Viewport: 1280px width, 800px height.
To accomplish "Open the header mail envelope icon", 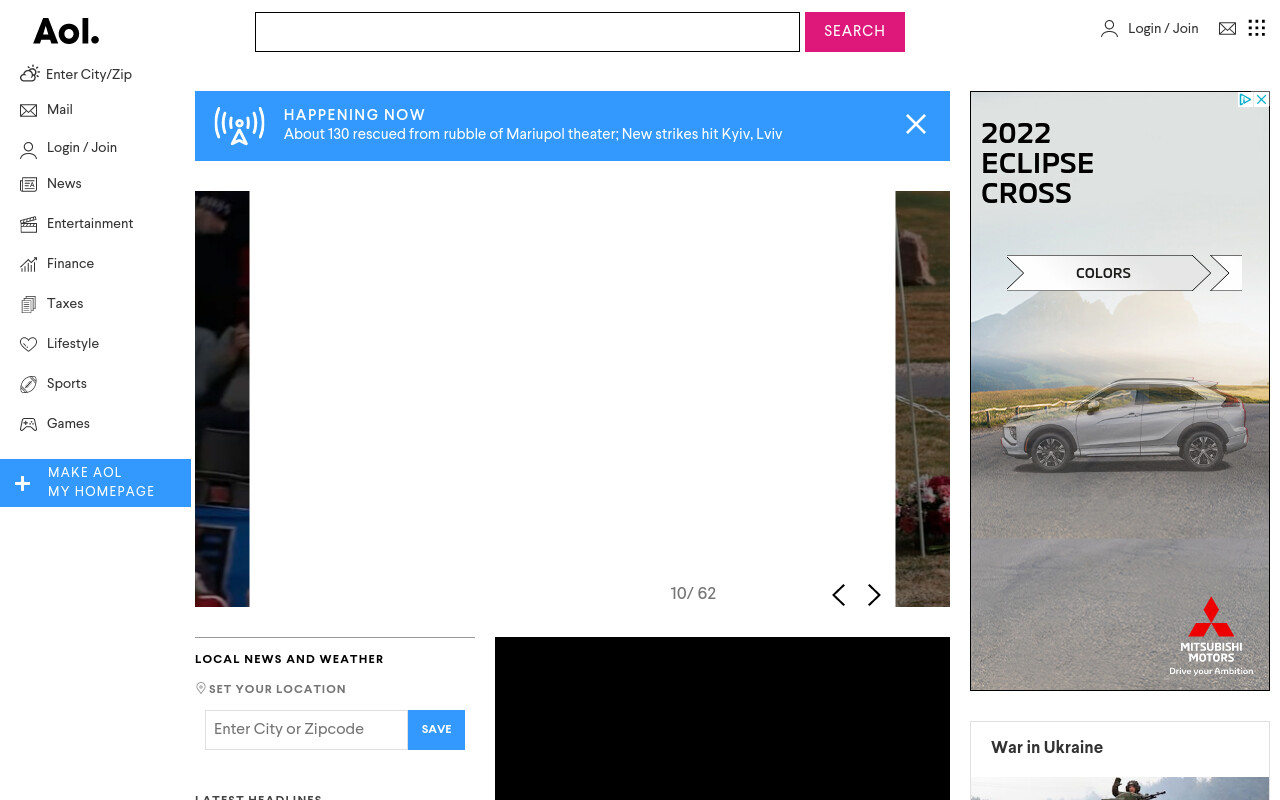I will [1227, 29].
